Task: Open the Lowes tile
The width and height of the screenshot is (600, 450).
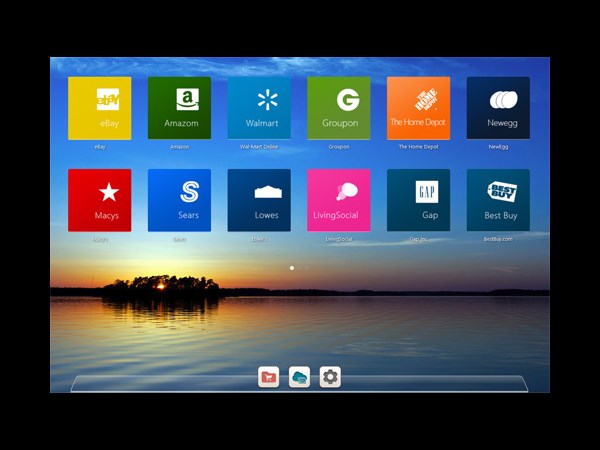Action: (x=259, y=200)
